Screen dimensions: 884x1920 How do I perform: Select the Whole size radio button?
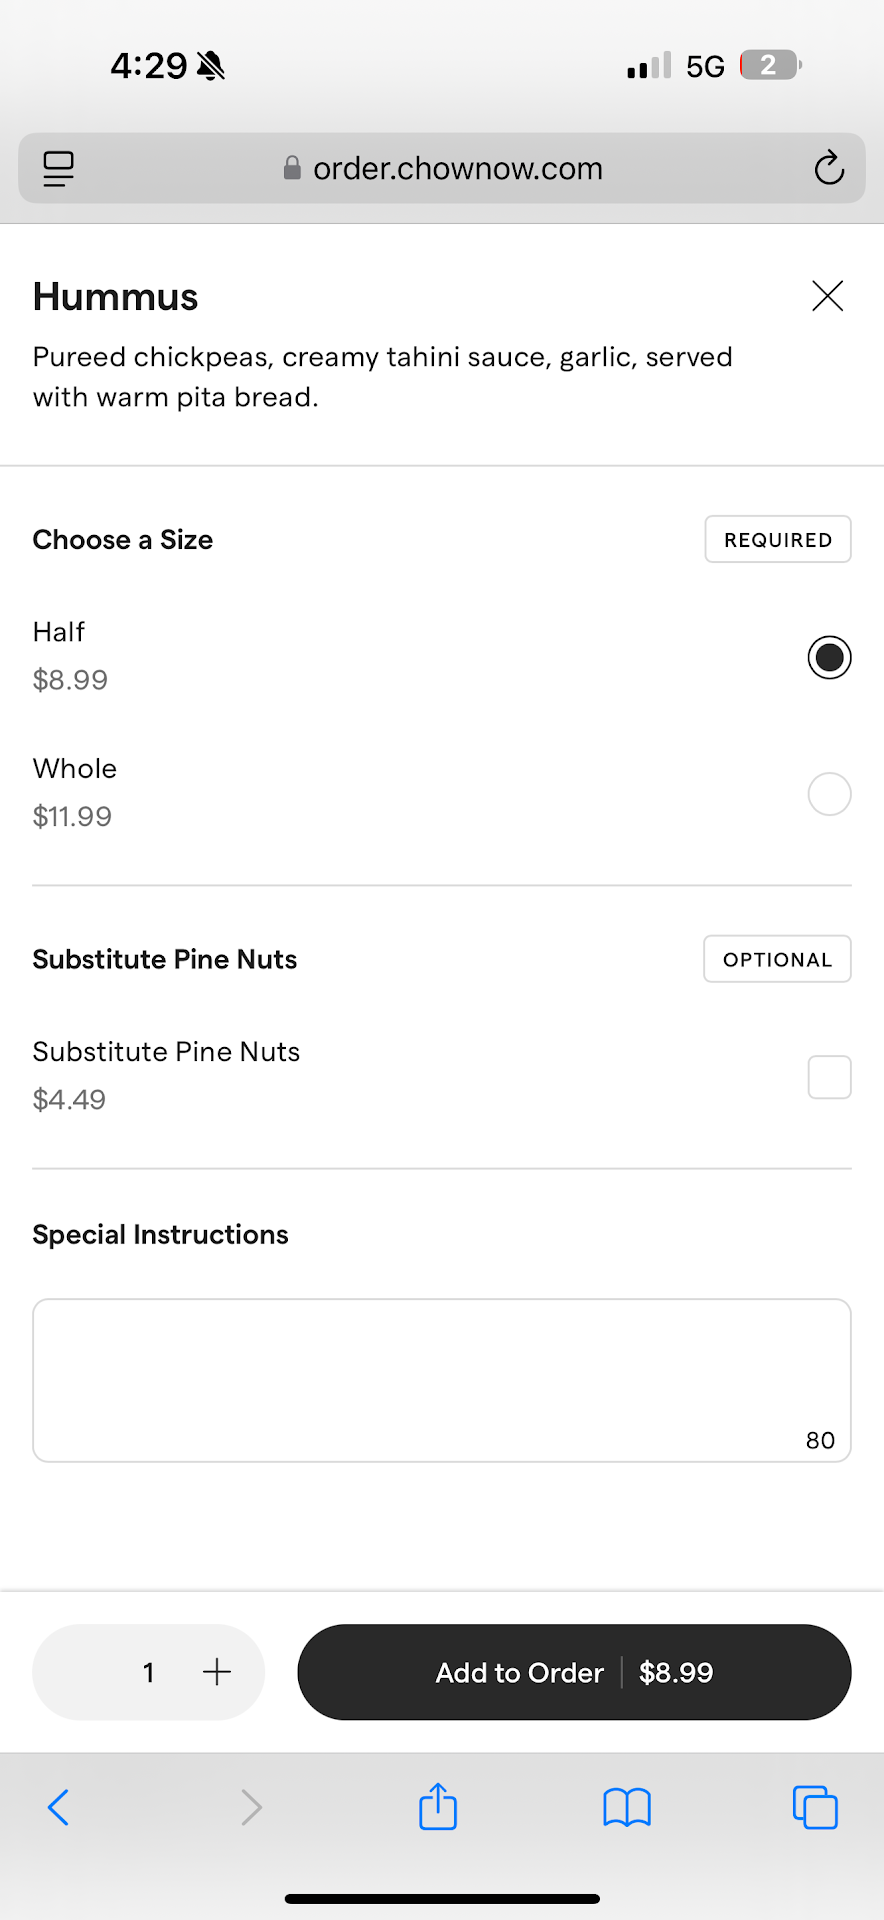click(x=829, y=794)
